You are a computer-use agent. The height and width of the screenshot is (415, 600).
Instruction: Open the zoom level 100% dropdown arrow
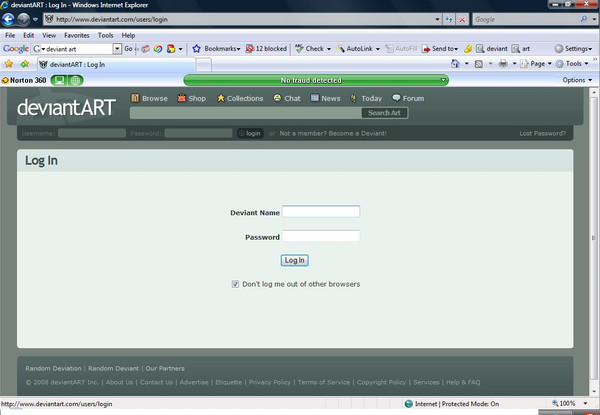[585, 404]
